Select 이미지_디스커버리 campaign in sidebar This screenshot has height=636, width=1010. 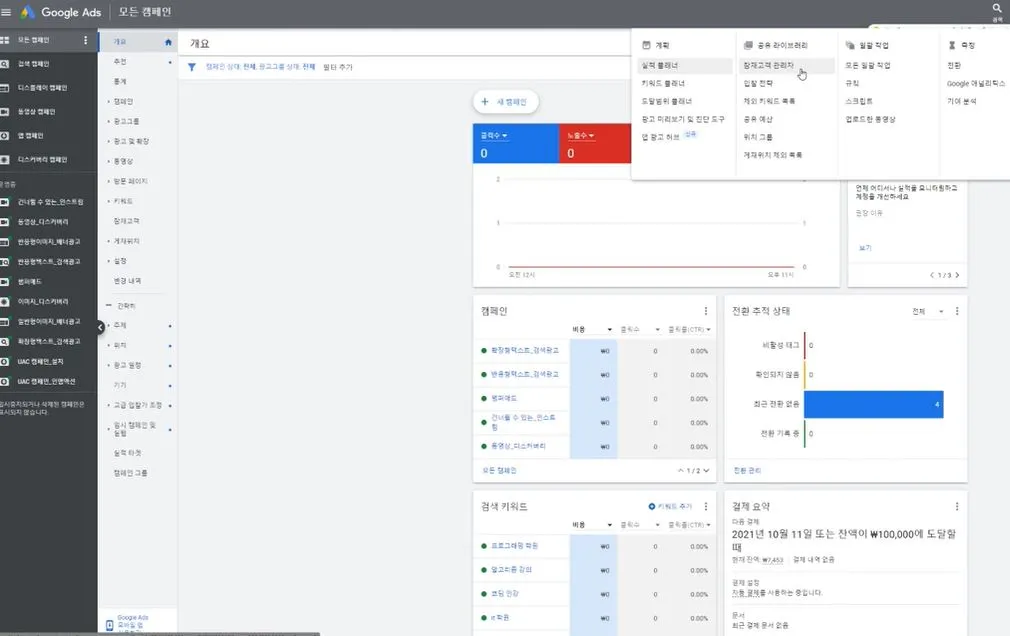pyautogui.click(x=43, y=302)
